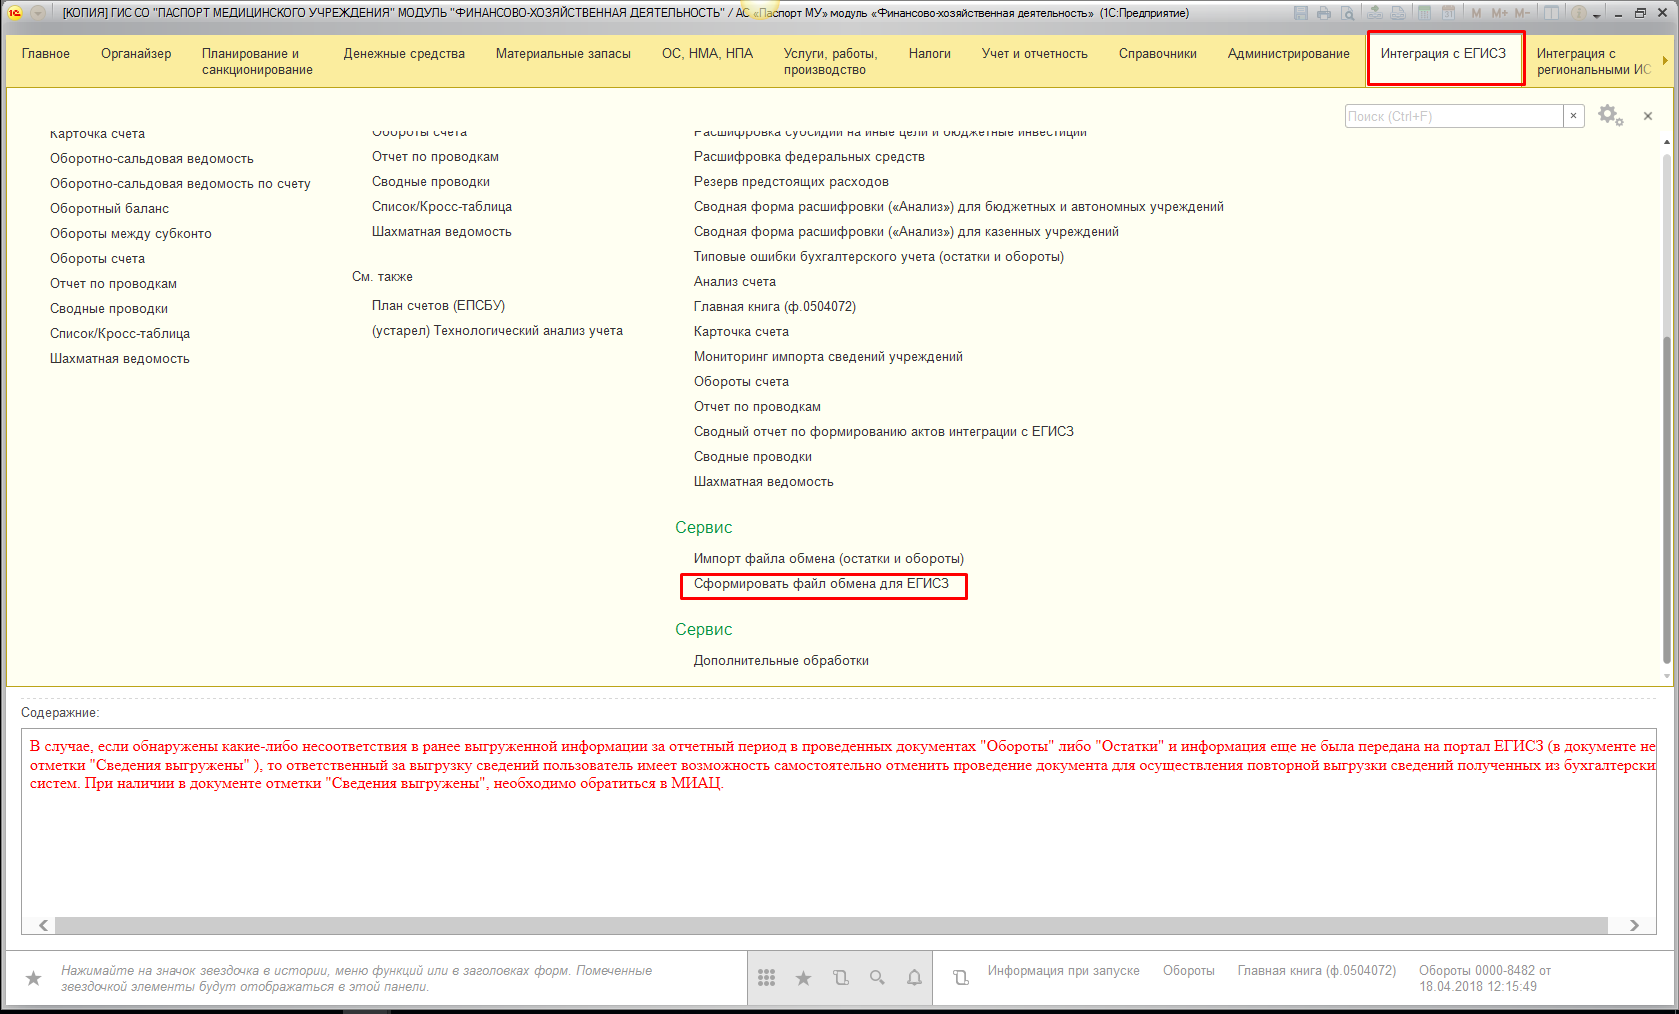Open menu settings gear icon
This screenshot has width=1679, height=1014.
[x=1609, y=116]
